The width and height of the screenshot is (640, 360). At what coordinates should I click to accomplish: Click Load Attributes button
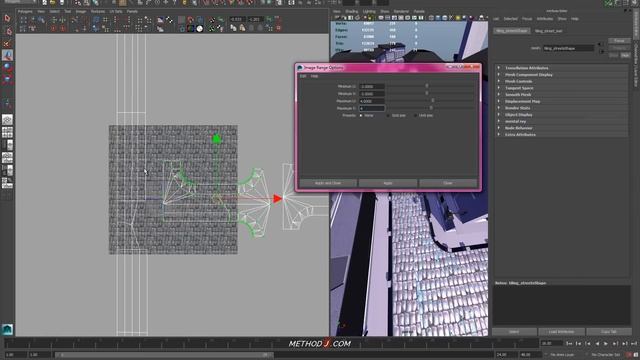561,331
